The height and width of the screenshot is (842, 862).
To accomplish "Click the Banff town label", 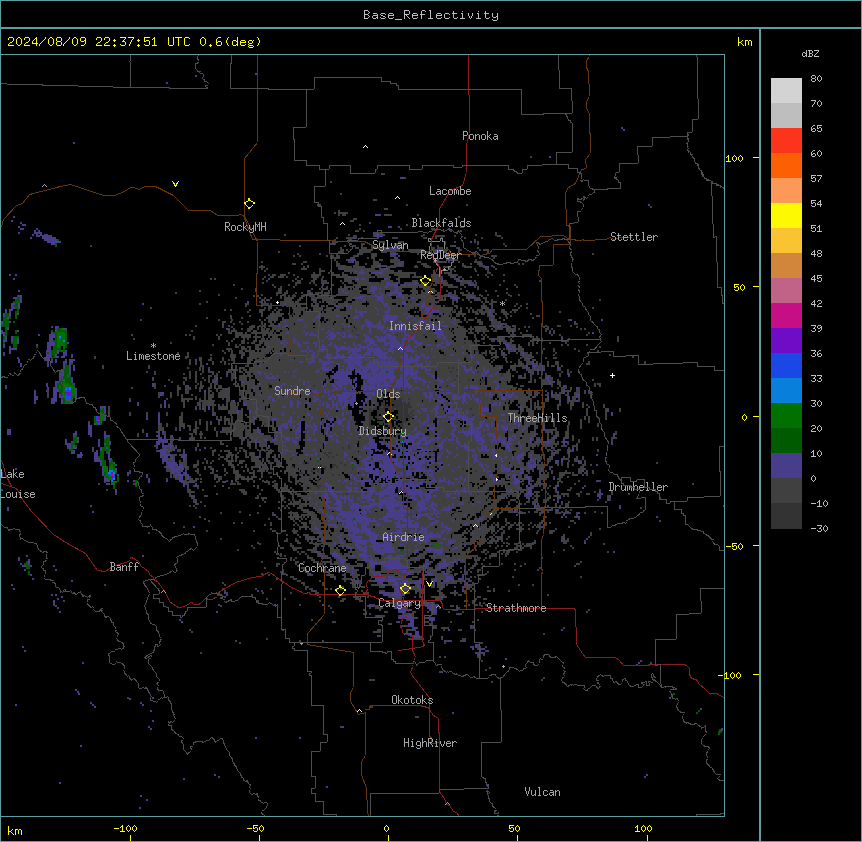I will [124, 567].
